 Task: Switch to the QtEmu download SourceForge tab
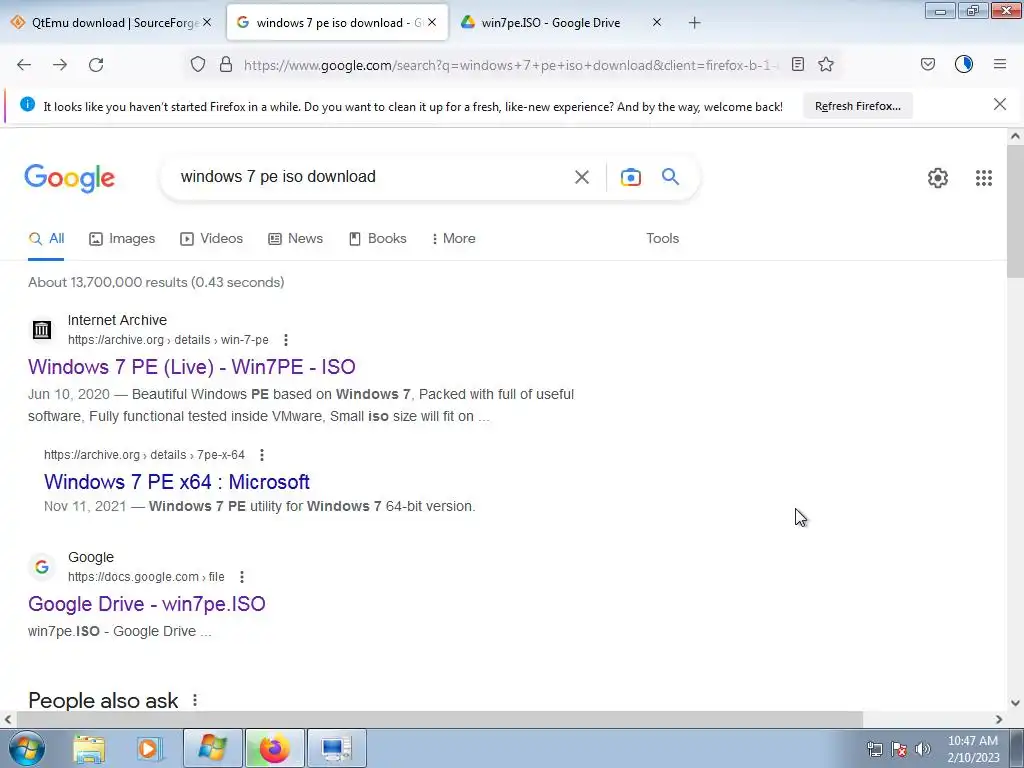coord(110,23)
